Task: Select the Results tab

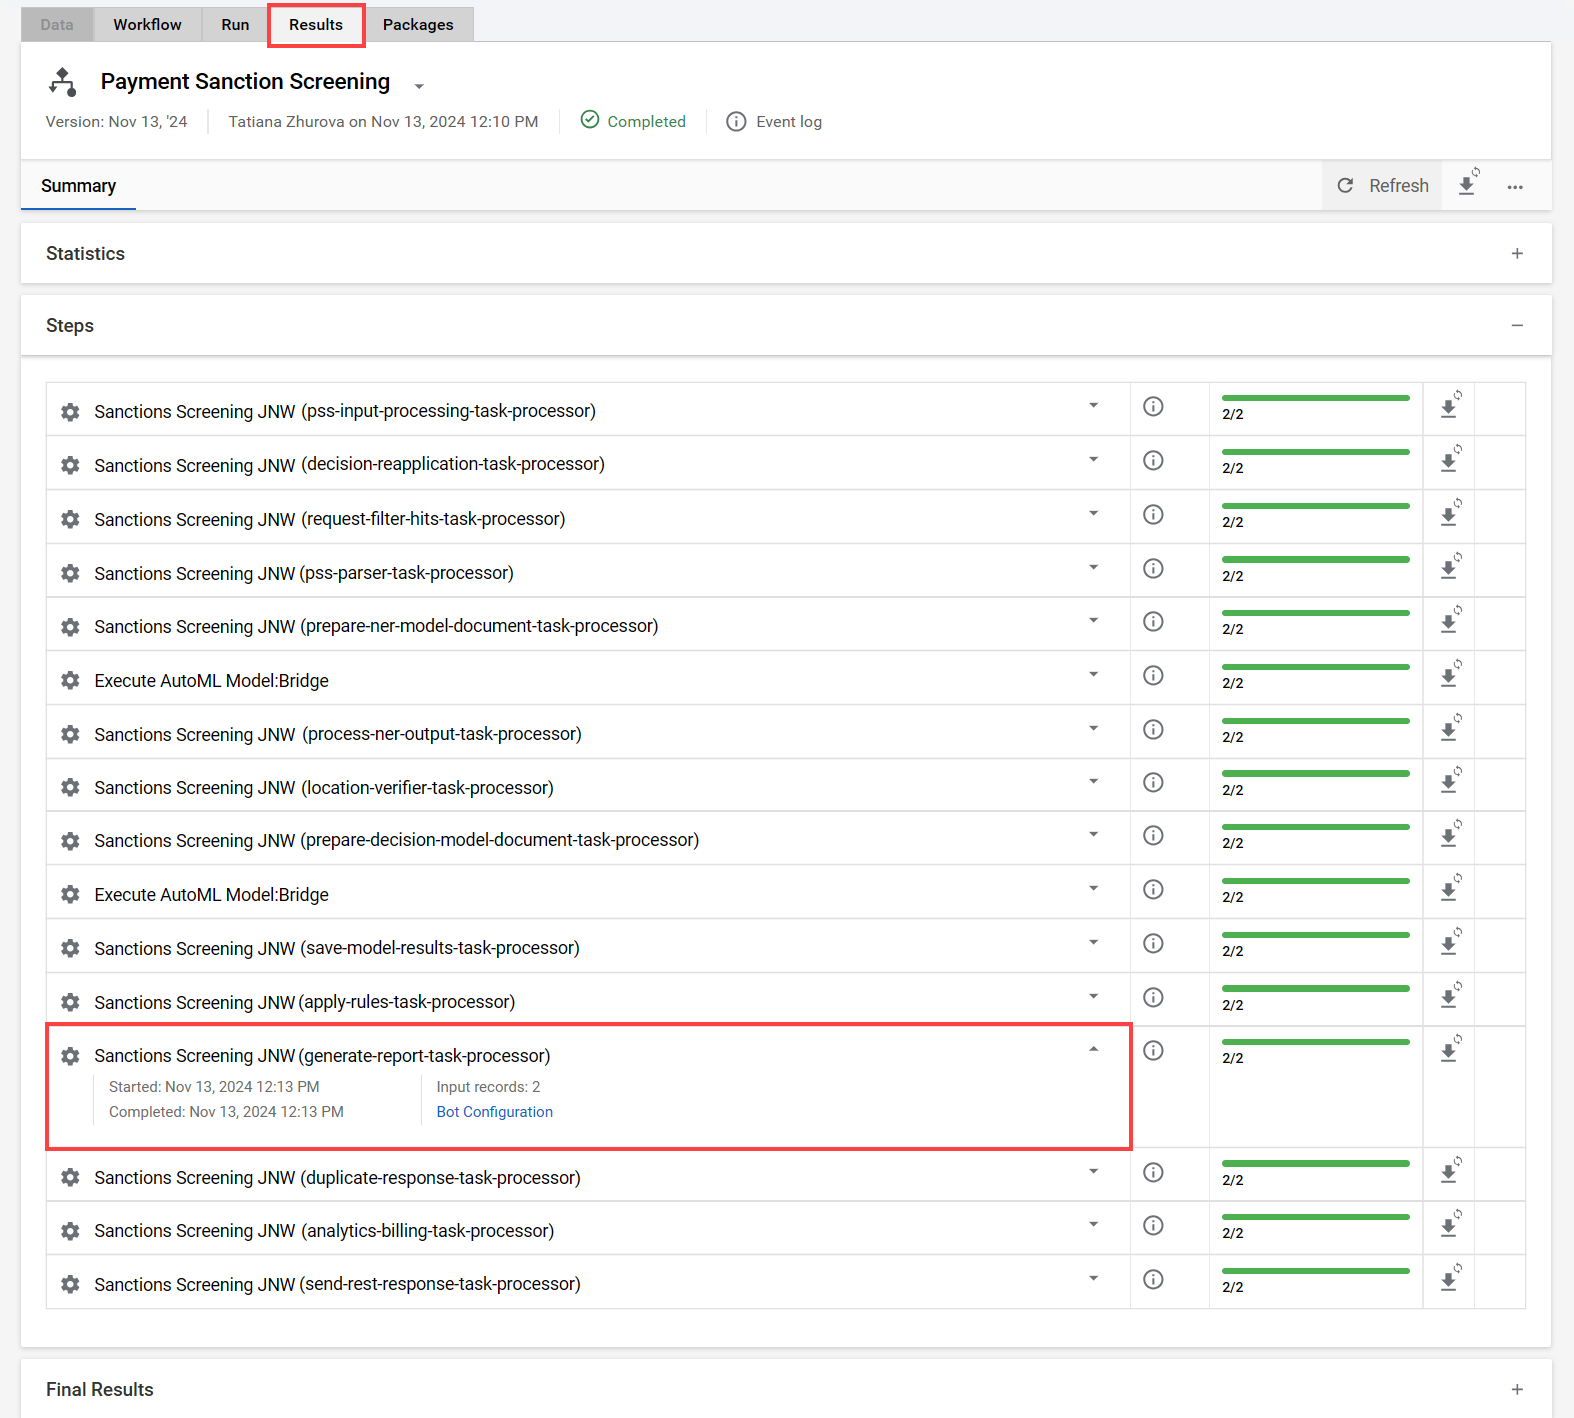Action: (x=316, y=25)
